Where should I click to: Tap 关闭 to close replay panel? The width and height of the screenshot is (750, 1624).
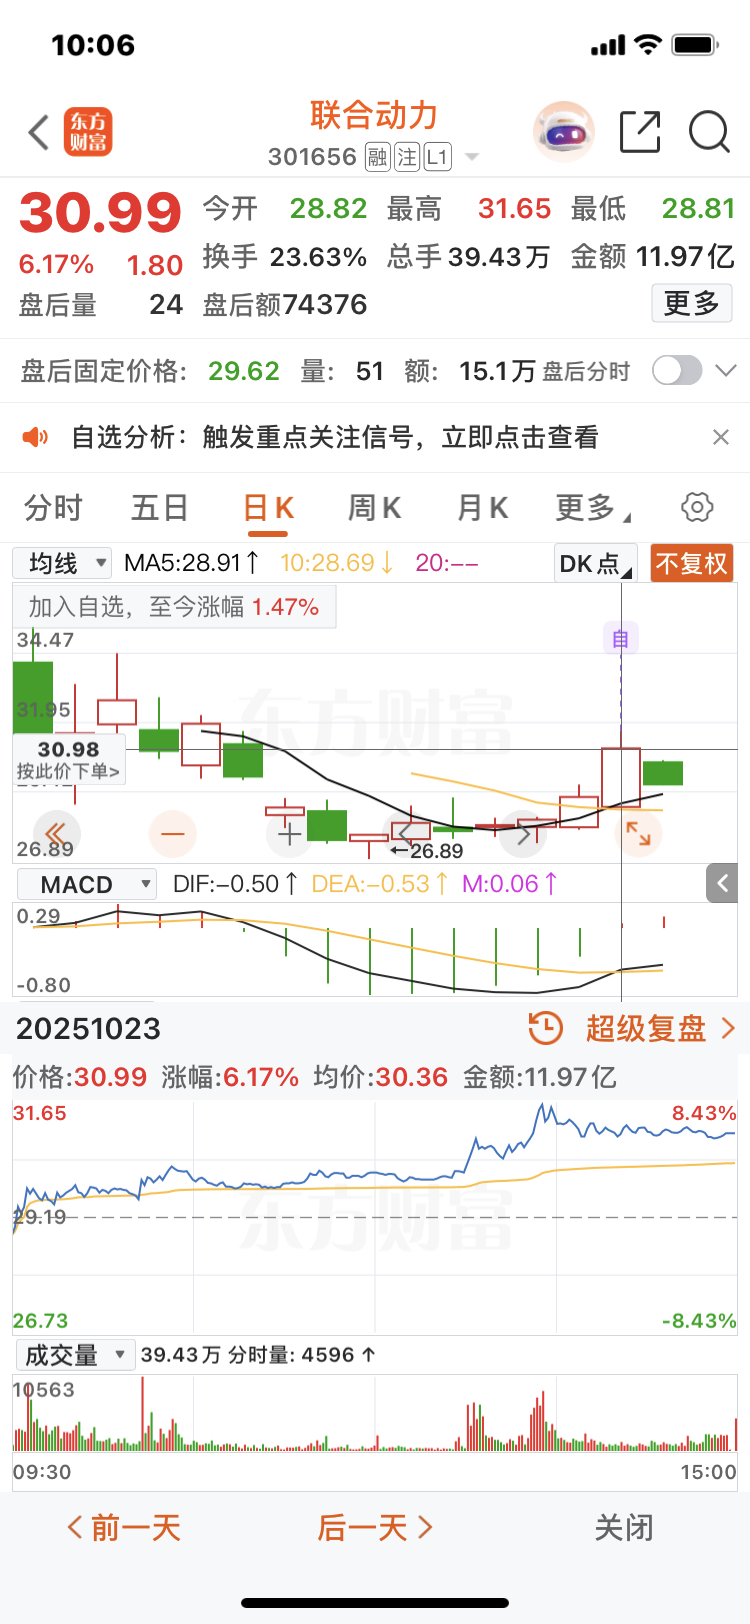tap(624, 1527)
